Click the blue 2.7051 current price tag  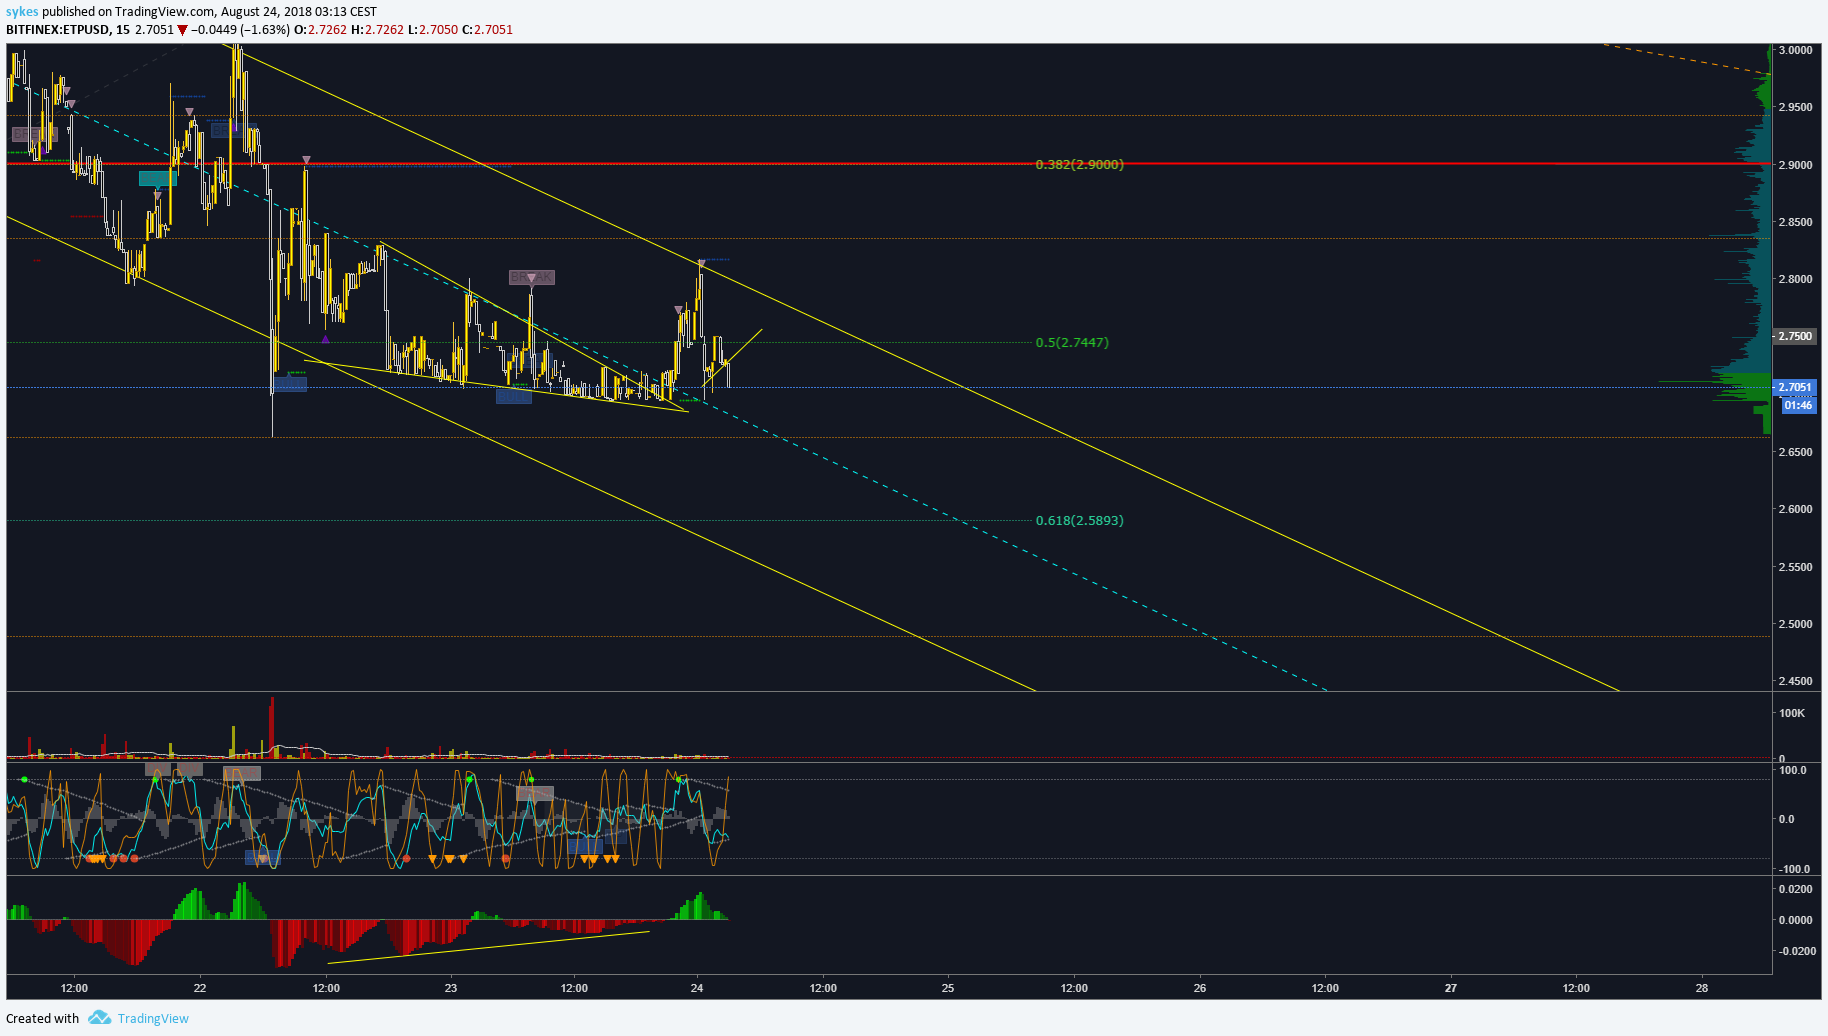coord(1794,387)
